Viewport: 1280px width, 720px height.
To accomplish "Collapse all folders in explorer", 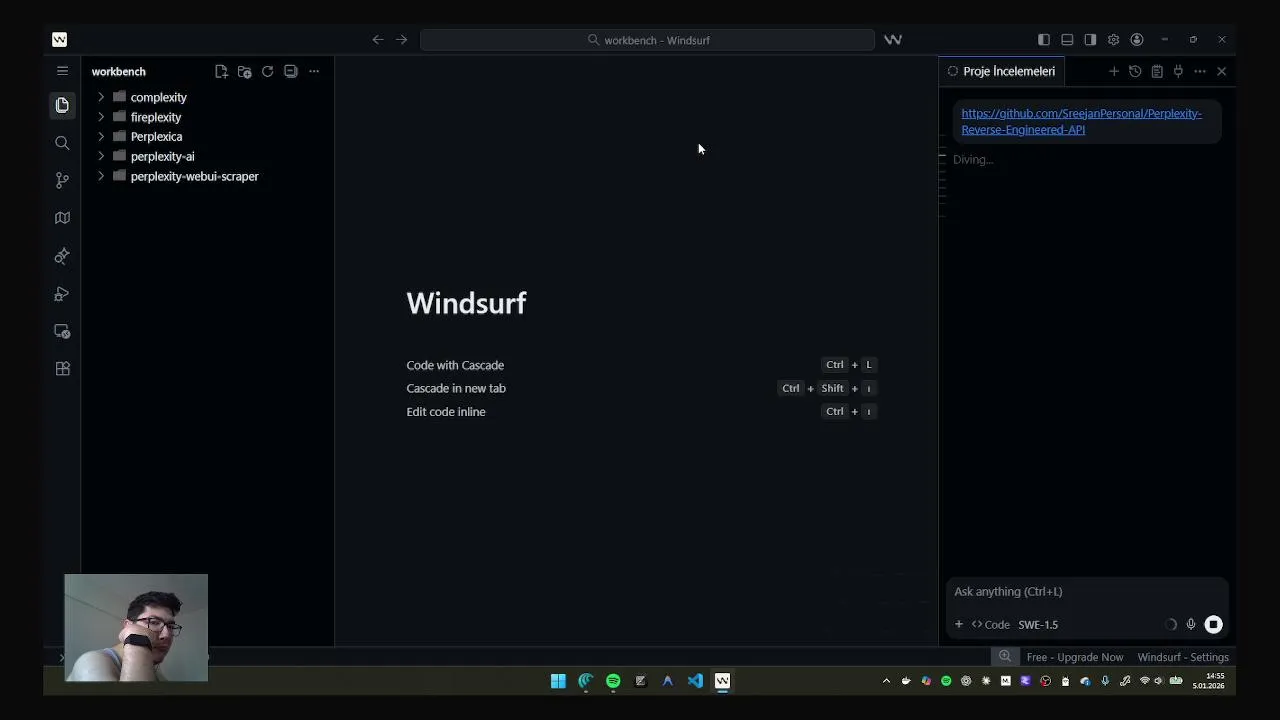I will (x=290, y=71).
